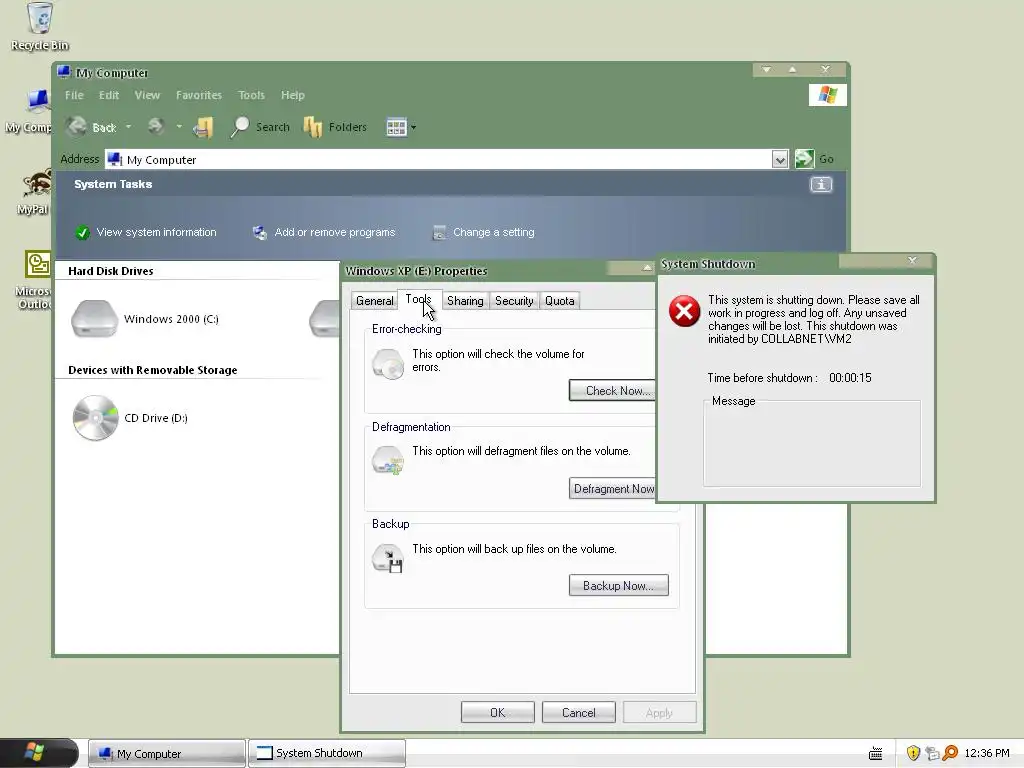Screen dimensions: 1024x768
Task: Click the keyboard tray icon
Action: pos(876,754)
